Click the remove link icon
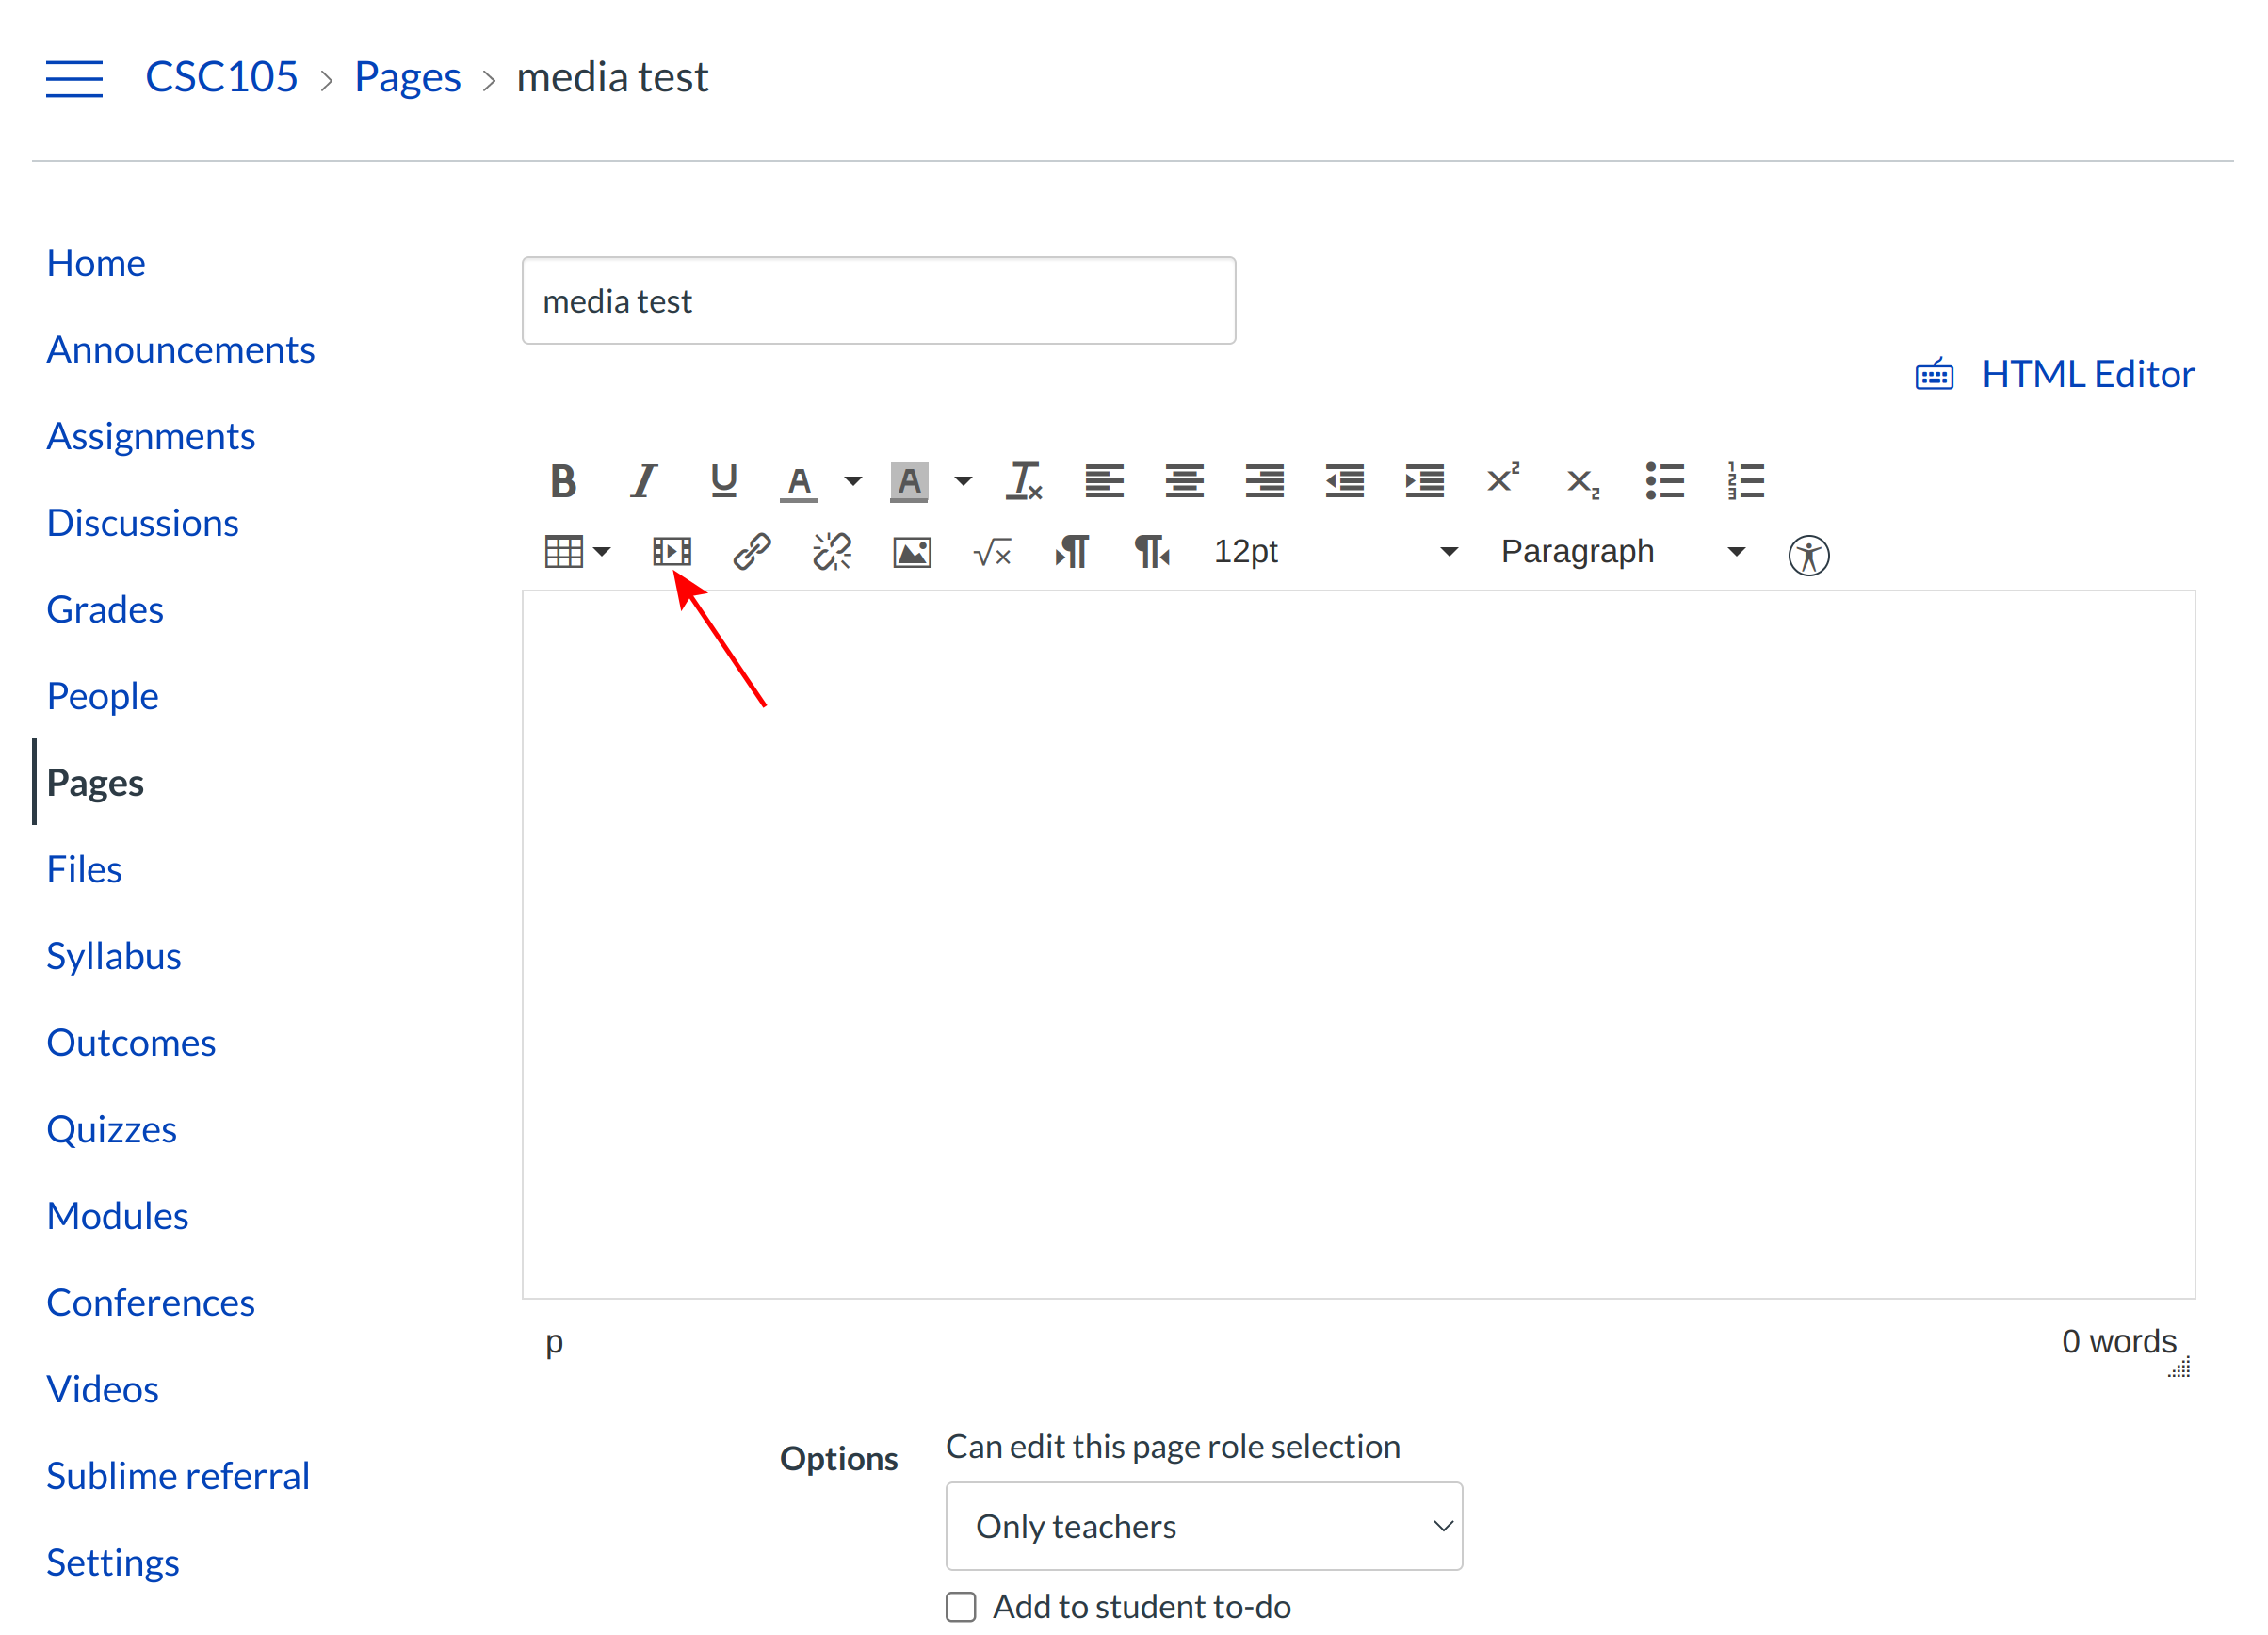This screenshot has height=1635, width=2268. click(832, 552)
